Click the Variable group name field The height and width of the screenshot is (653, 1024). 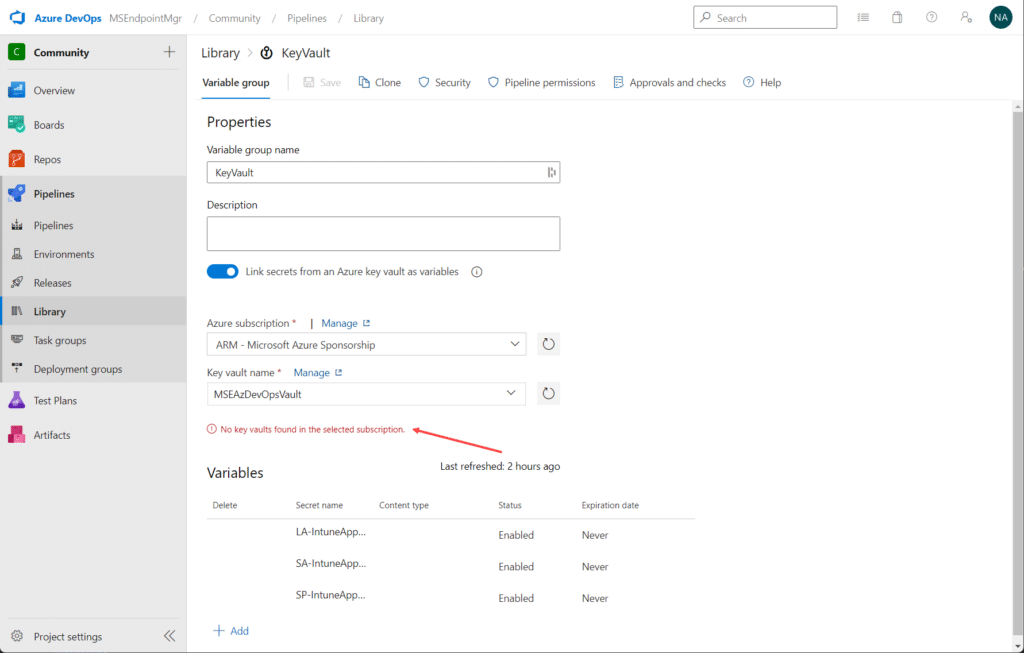click(383, 172)
